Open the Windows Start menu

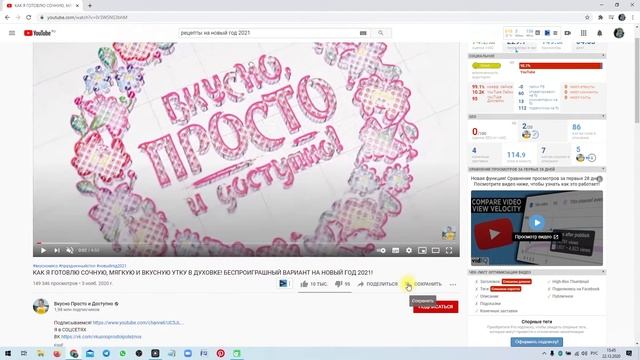[x=7, y=353]
